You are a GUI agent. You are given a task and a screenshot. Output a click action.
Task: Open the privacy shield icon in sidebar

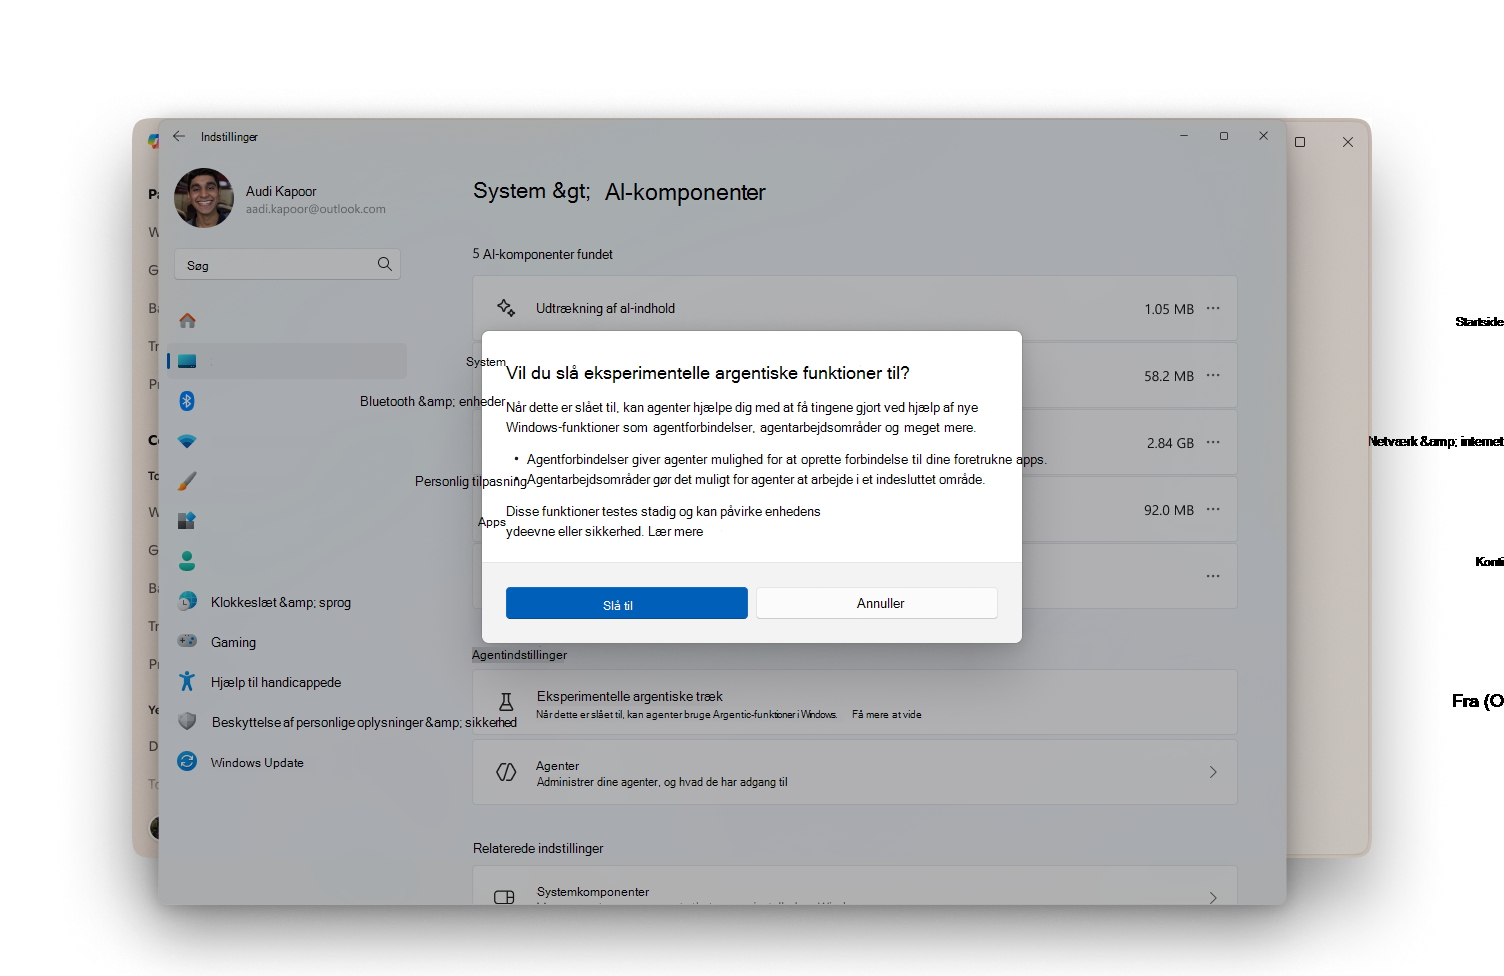tap(187, 721)
